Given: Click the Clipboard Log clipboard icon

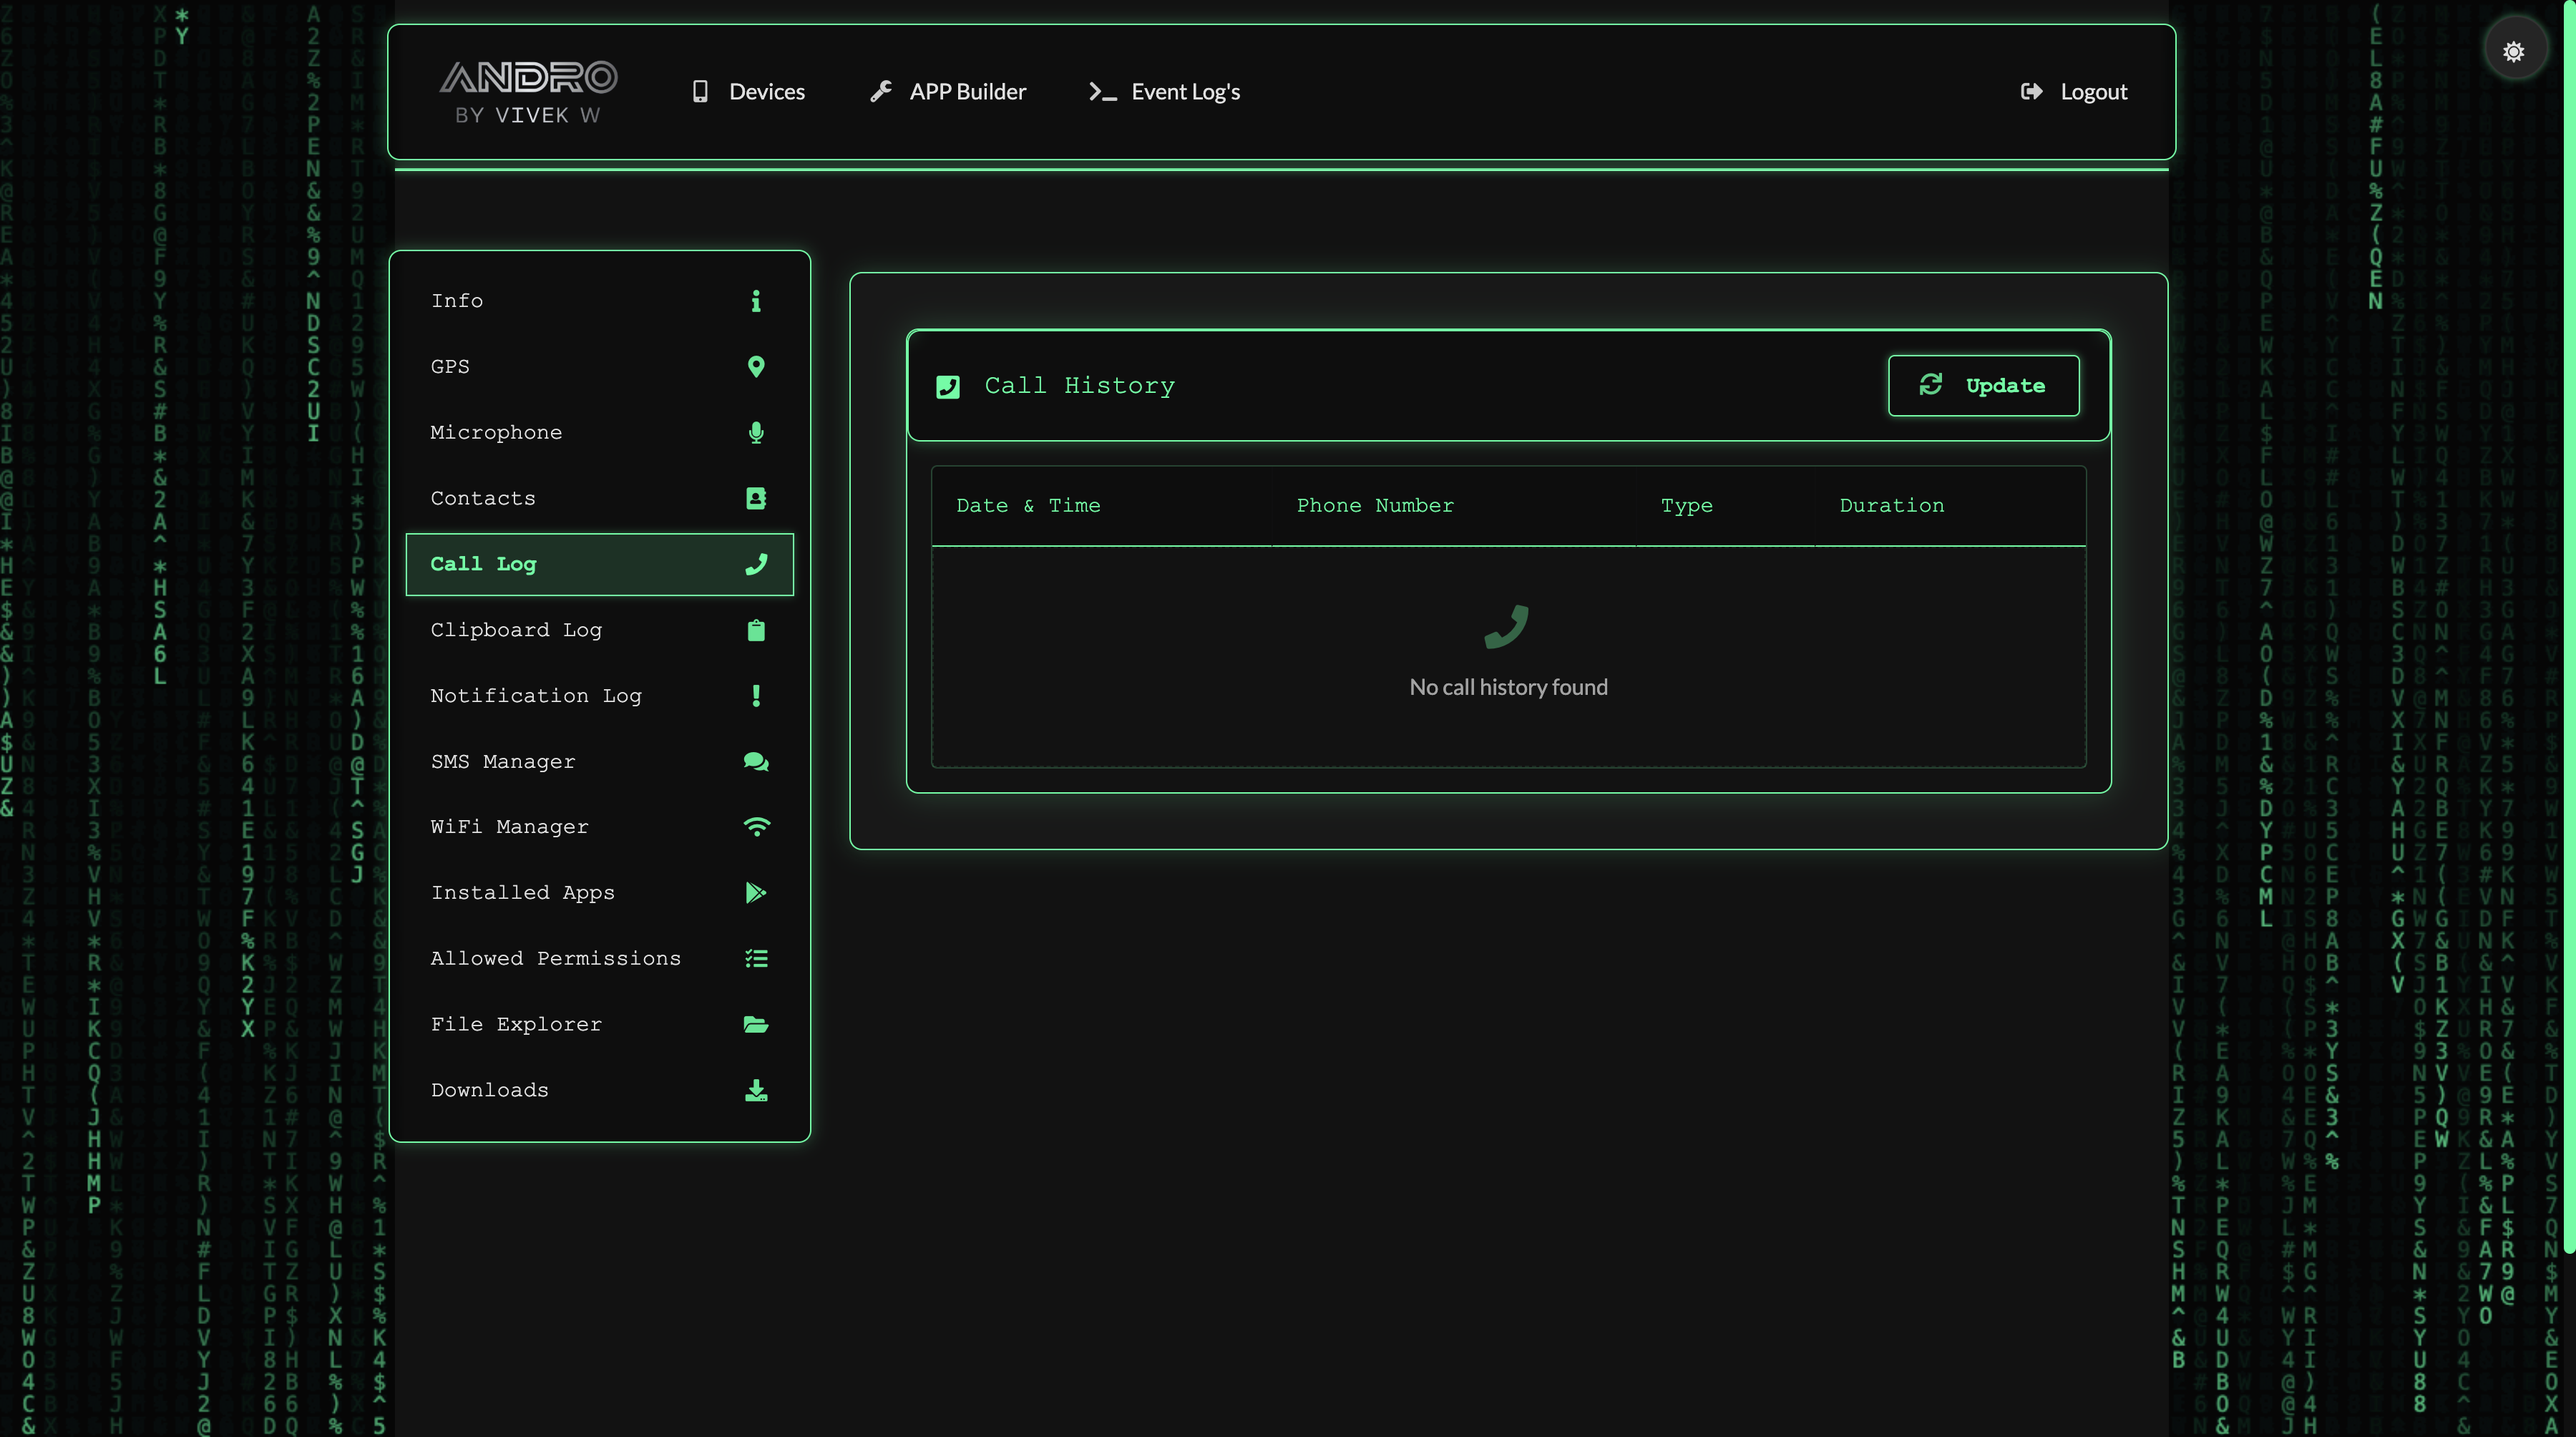Looking at the screenshot, I should pos(756,630).
